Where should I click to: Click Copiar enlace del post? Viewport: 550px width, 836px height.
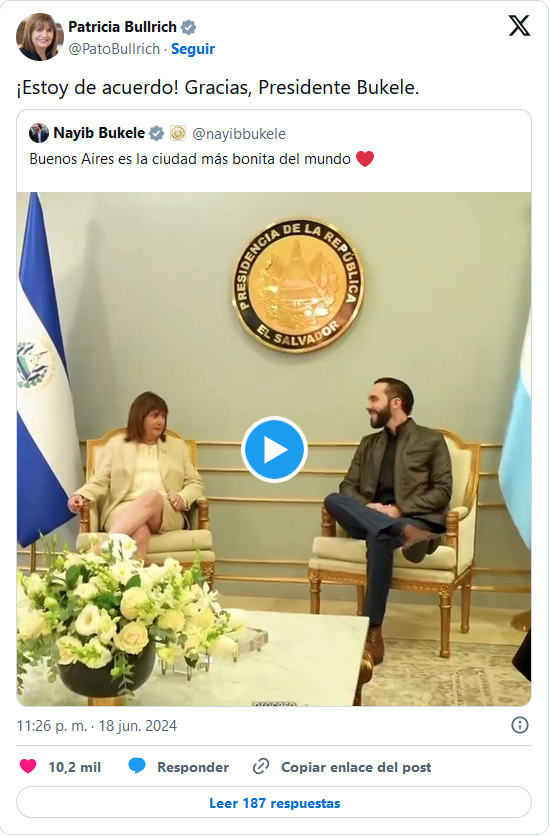coord(356,767)
